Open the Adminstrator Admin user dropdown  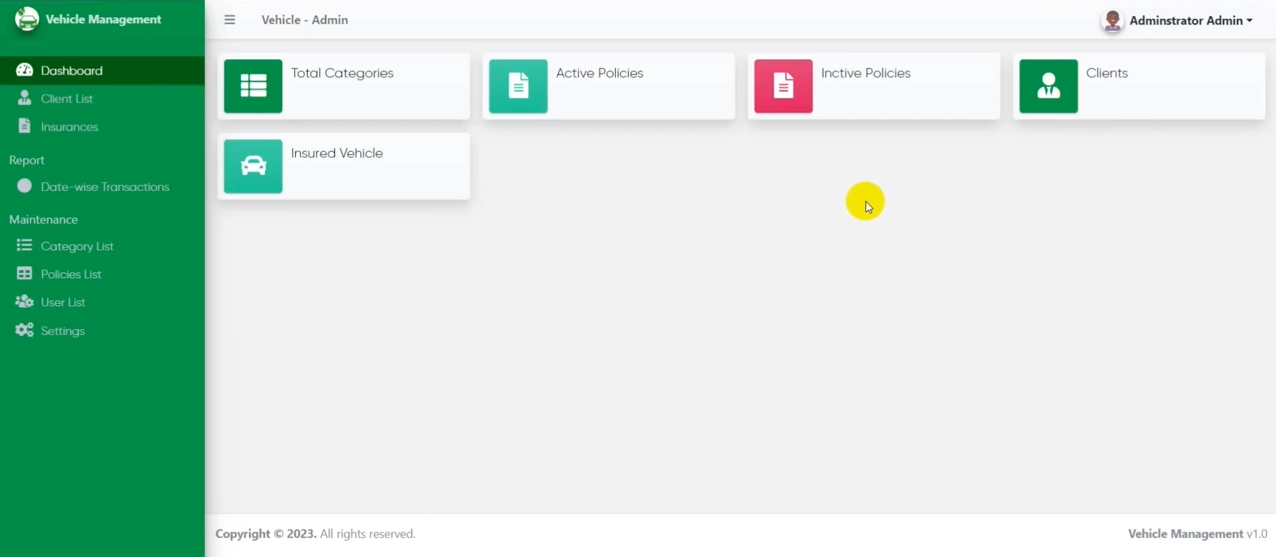pyautogui.click(x=1190, y=20)
